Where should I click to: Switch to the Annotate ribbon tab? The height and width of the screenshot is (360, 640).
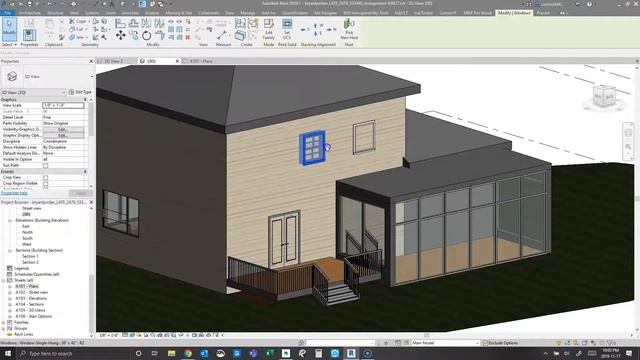point(130,13)
